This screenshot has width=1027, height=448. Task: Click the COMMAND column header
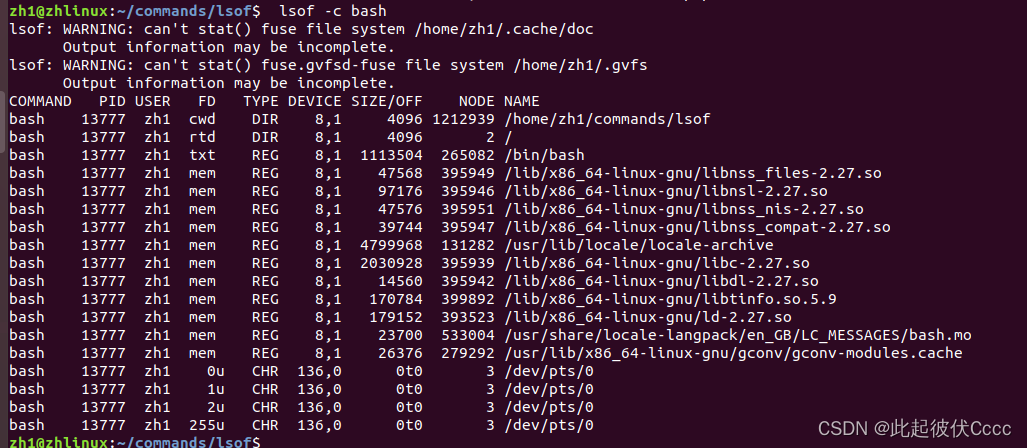click(x=40, y=101)
